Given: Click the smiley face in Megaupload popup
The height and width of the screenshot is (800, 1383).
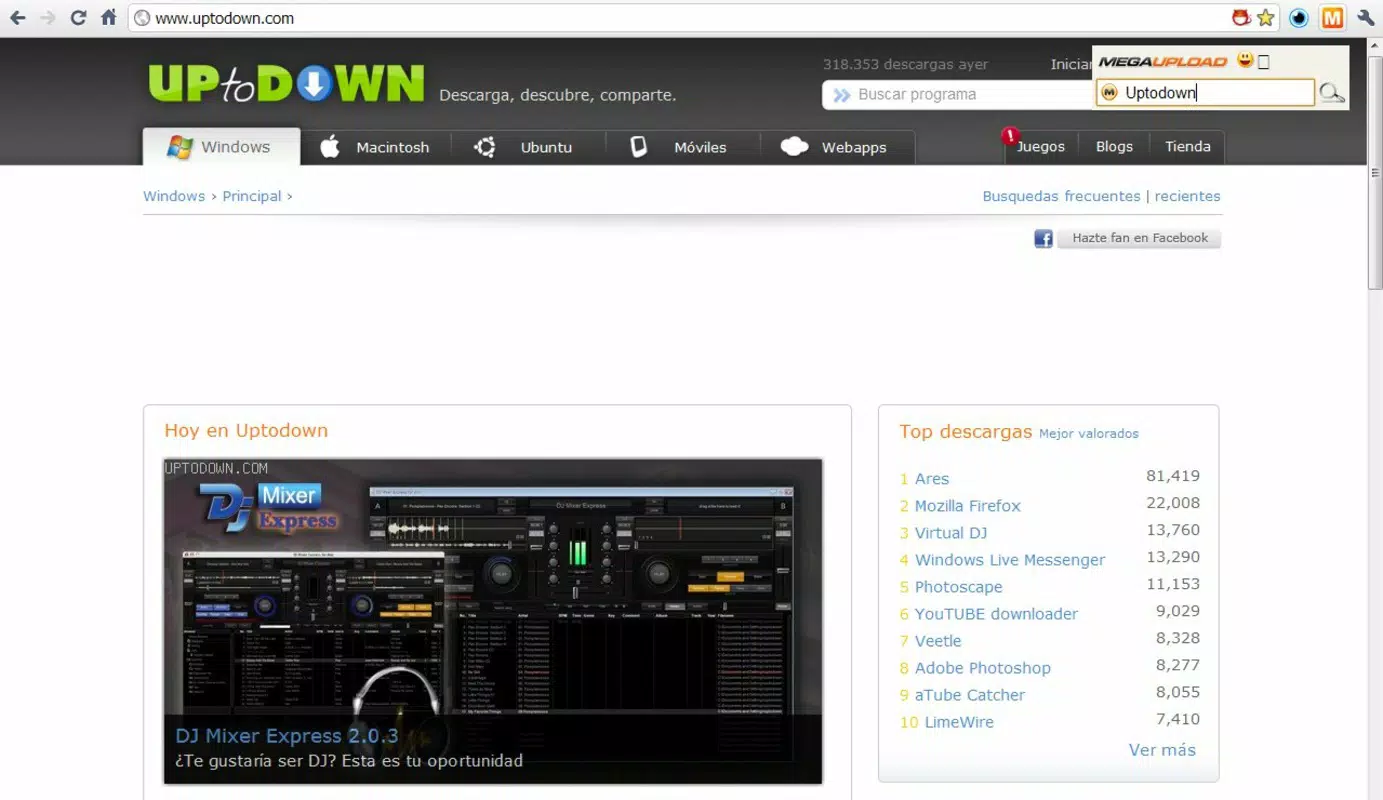Looking at the screenshot, I should [1245, 60].
